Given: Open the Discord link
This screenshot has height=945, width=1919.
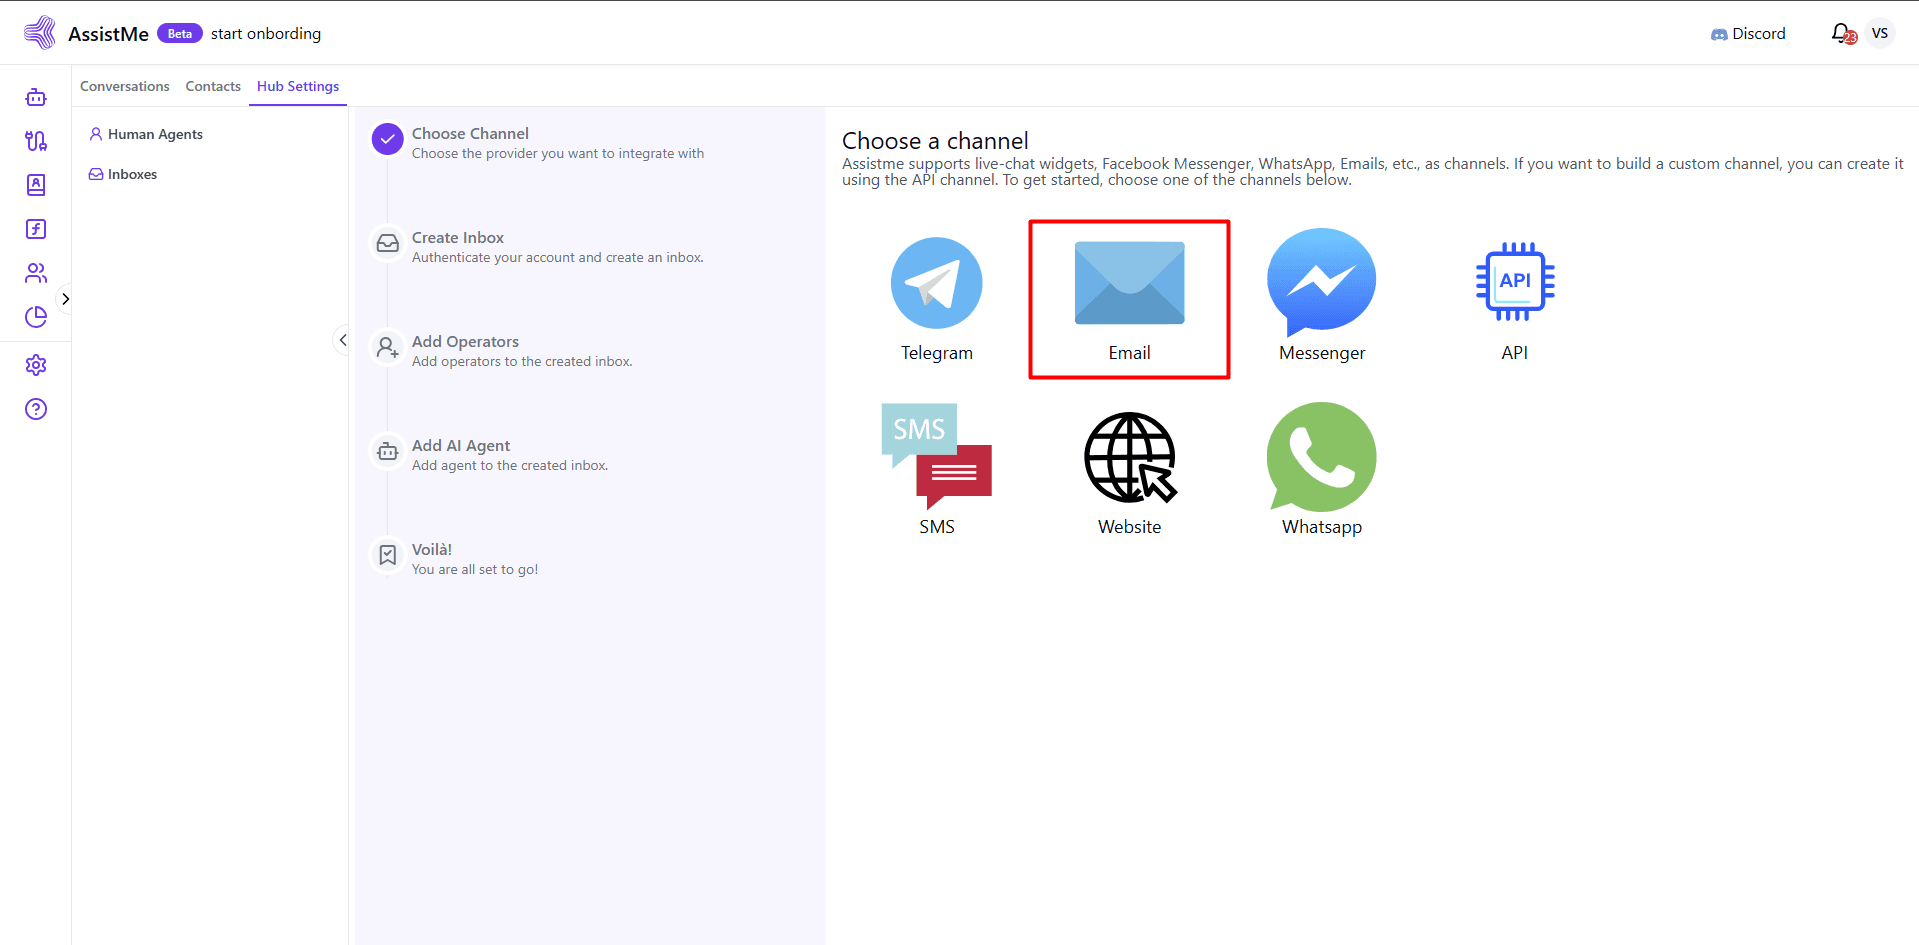Looking at the screenshot, I should 1748,34.
